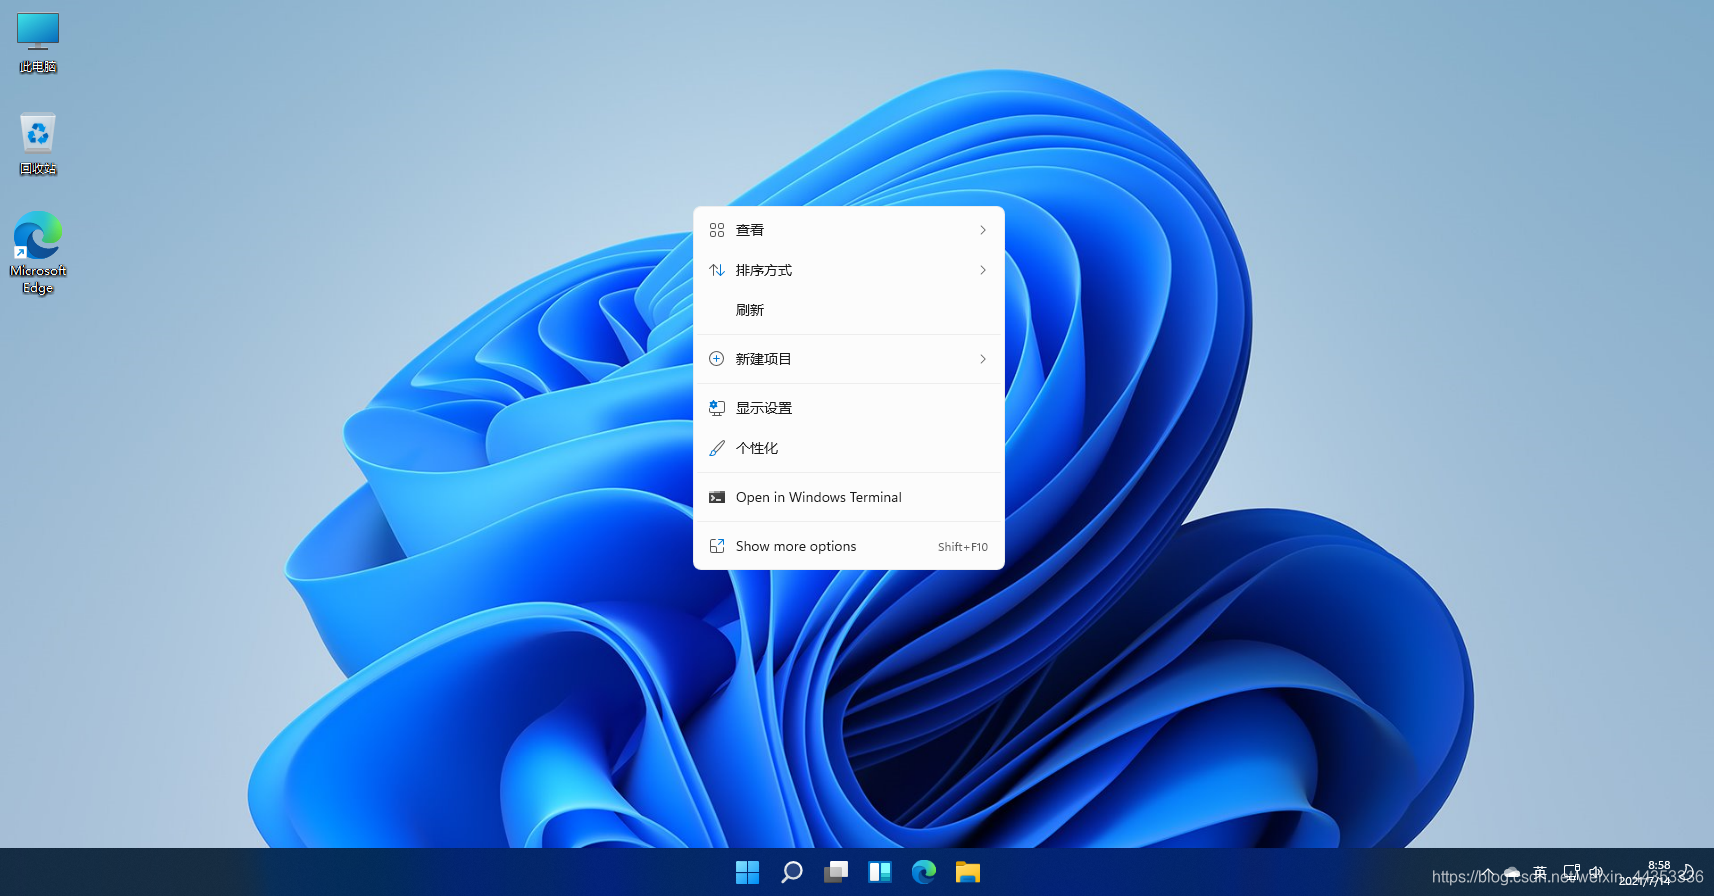Open the 8:58 clock and date

[1645, 873]
